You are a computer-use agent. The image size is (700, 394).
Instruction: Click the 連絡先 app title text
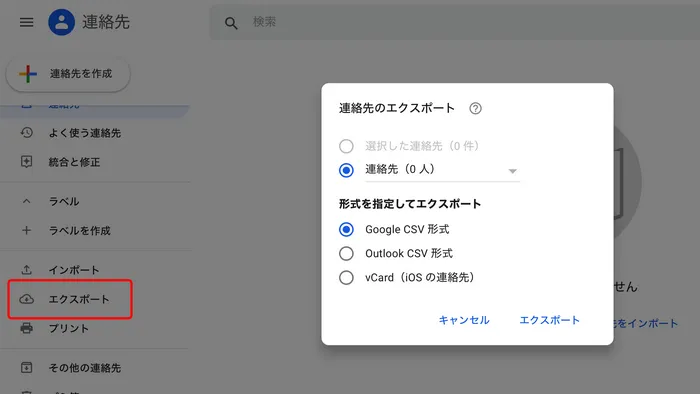click(x=106, y=22)
